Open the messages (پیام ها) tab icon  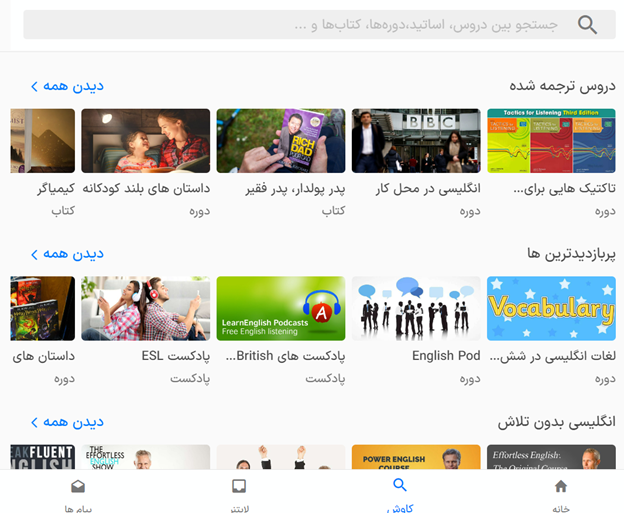point(78,486)
